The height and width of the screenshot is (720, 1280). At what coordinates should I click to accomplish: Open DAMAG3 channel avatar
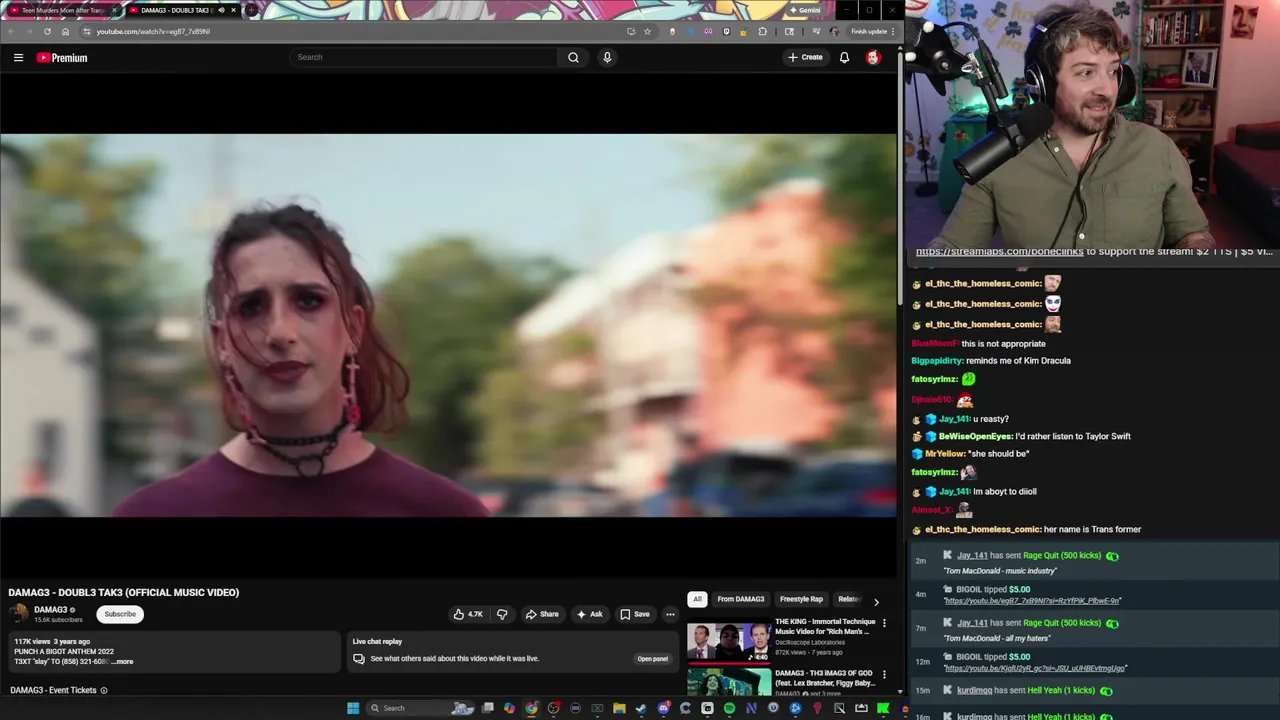click(18, 614)
